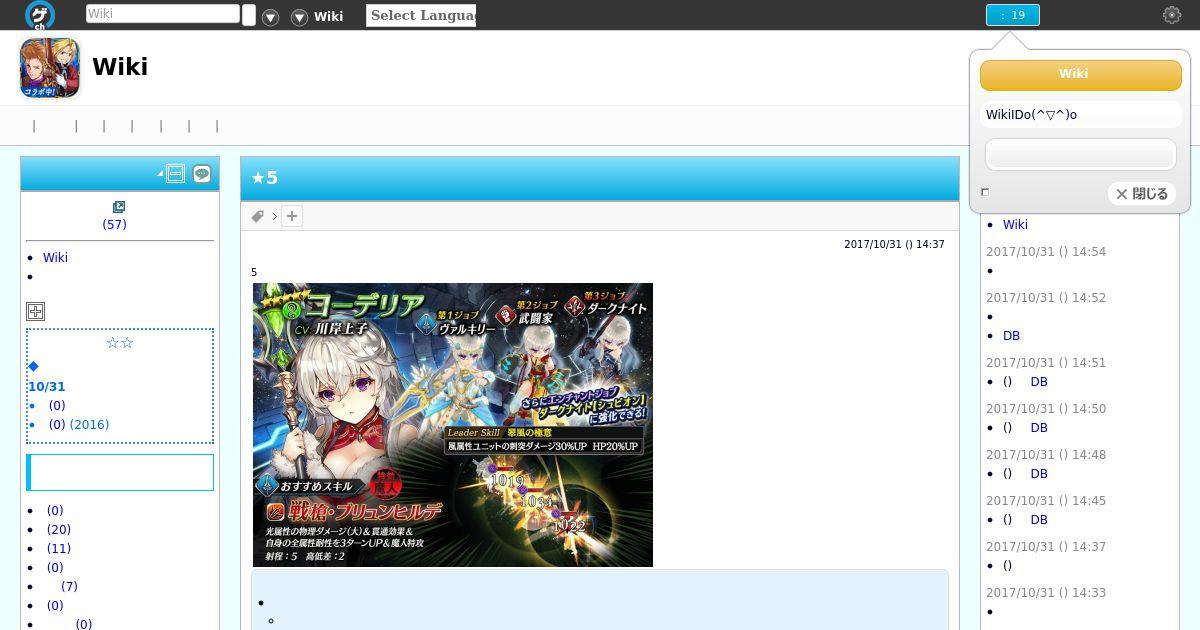Open the (57) link in sidebar

tap(114, 224)
